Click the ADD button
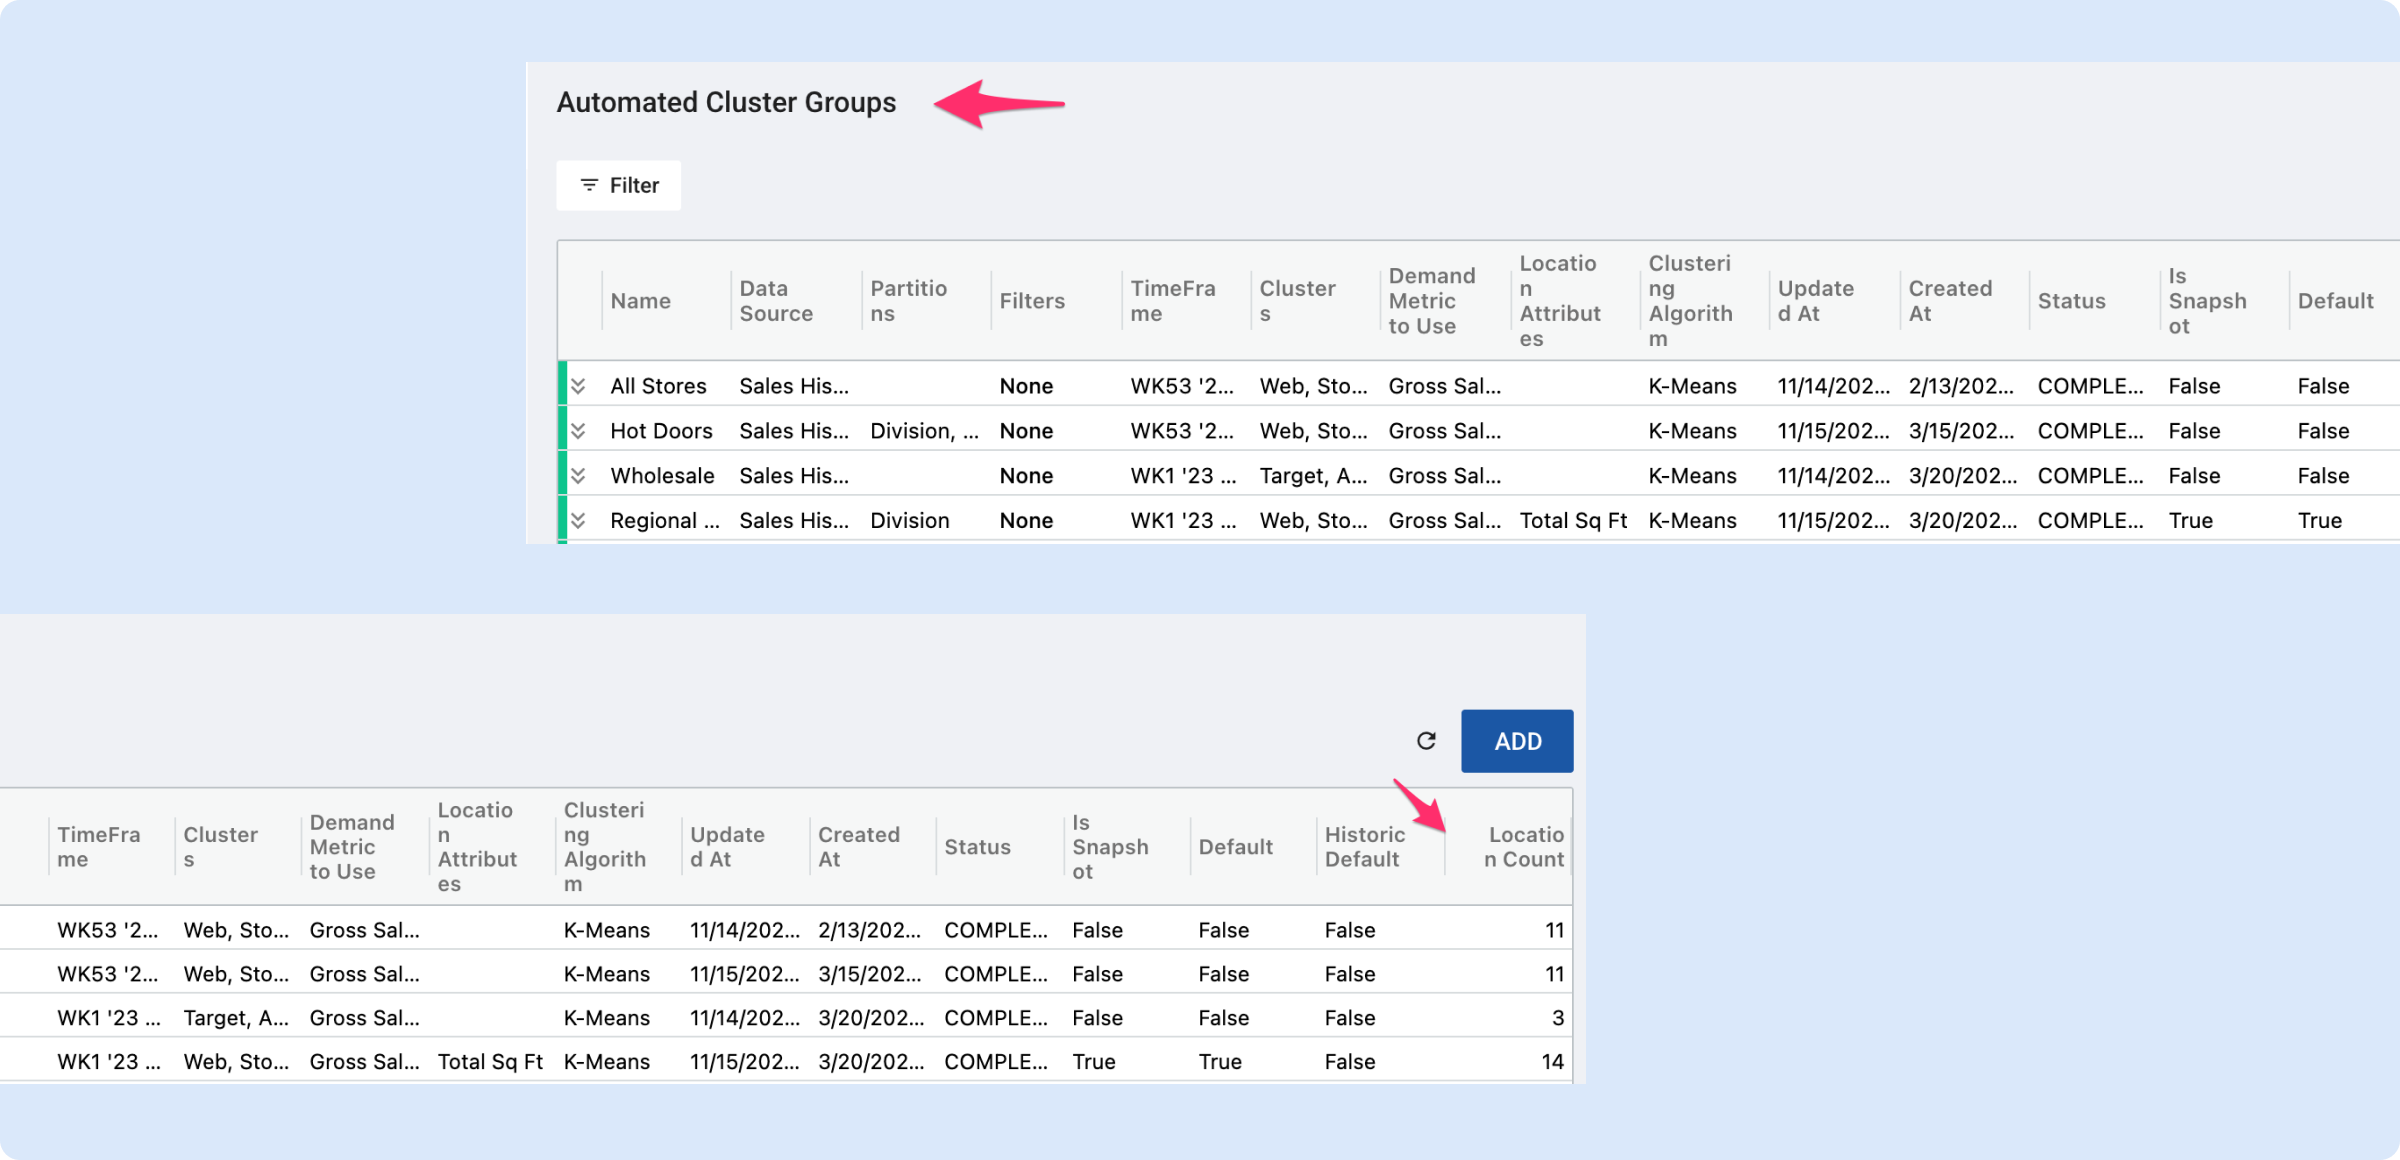Viewport: 2400px width, 1160px height. pyautogui.click(x=1516, y=741)
